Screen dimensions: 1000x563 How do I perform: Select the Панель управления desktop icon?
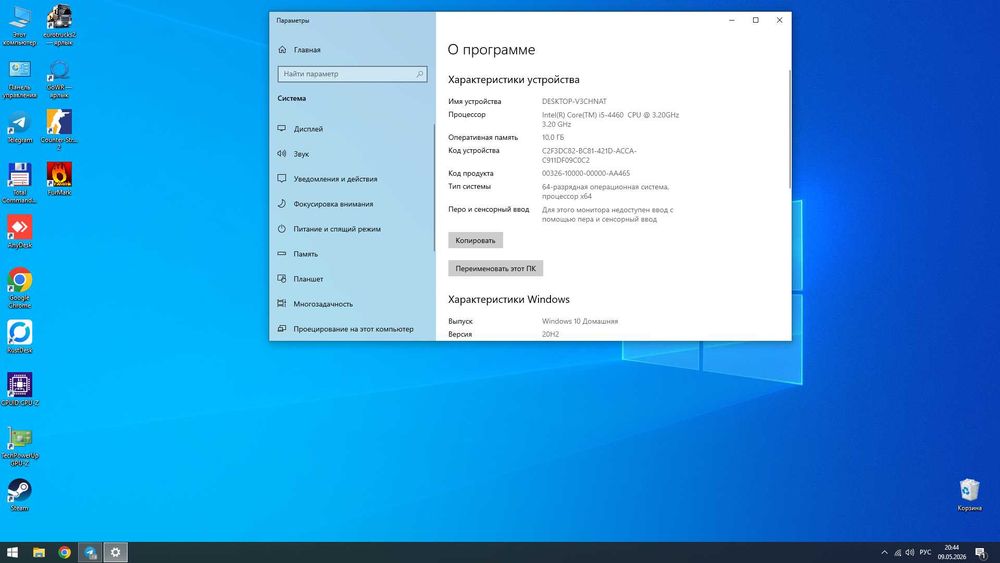pyautogui.click(x=20, y=79)
